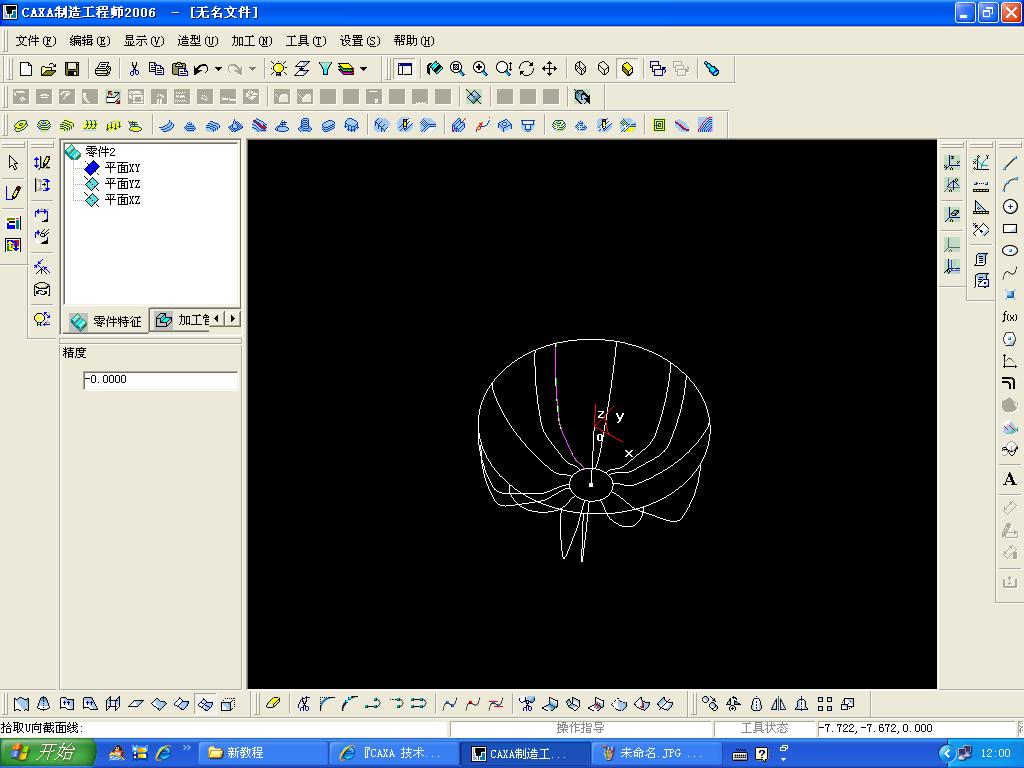
Task: Click the rotate view icon
Action: [x=526, y=69]
